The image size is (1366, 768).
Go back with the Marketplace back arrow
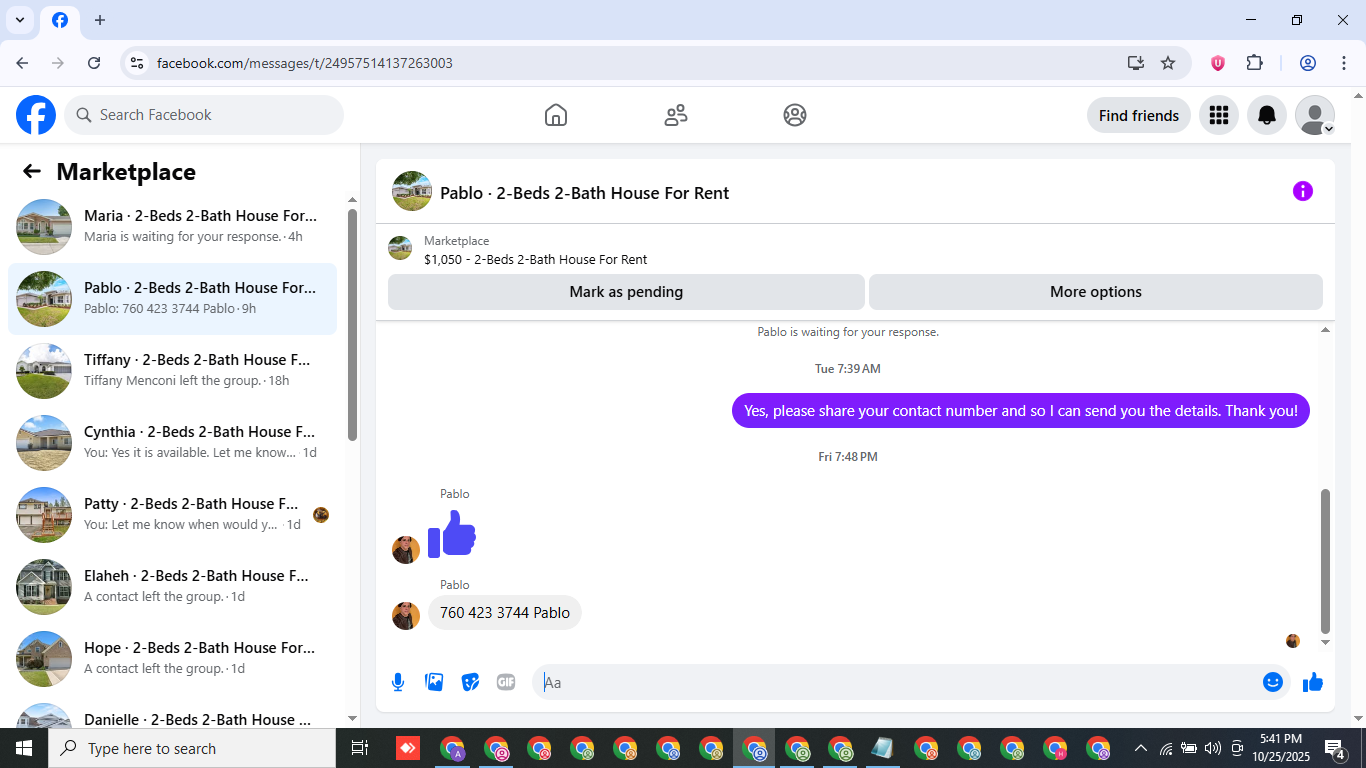(32, 171)
